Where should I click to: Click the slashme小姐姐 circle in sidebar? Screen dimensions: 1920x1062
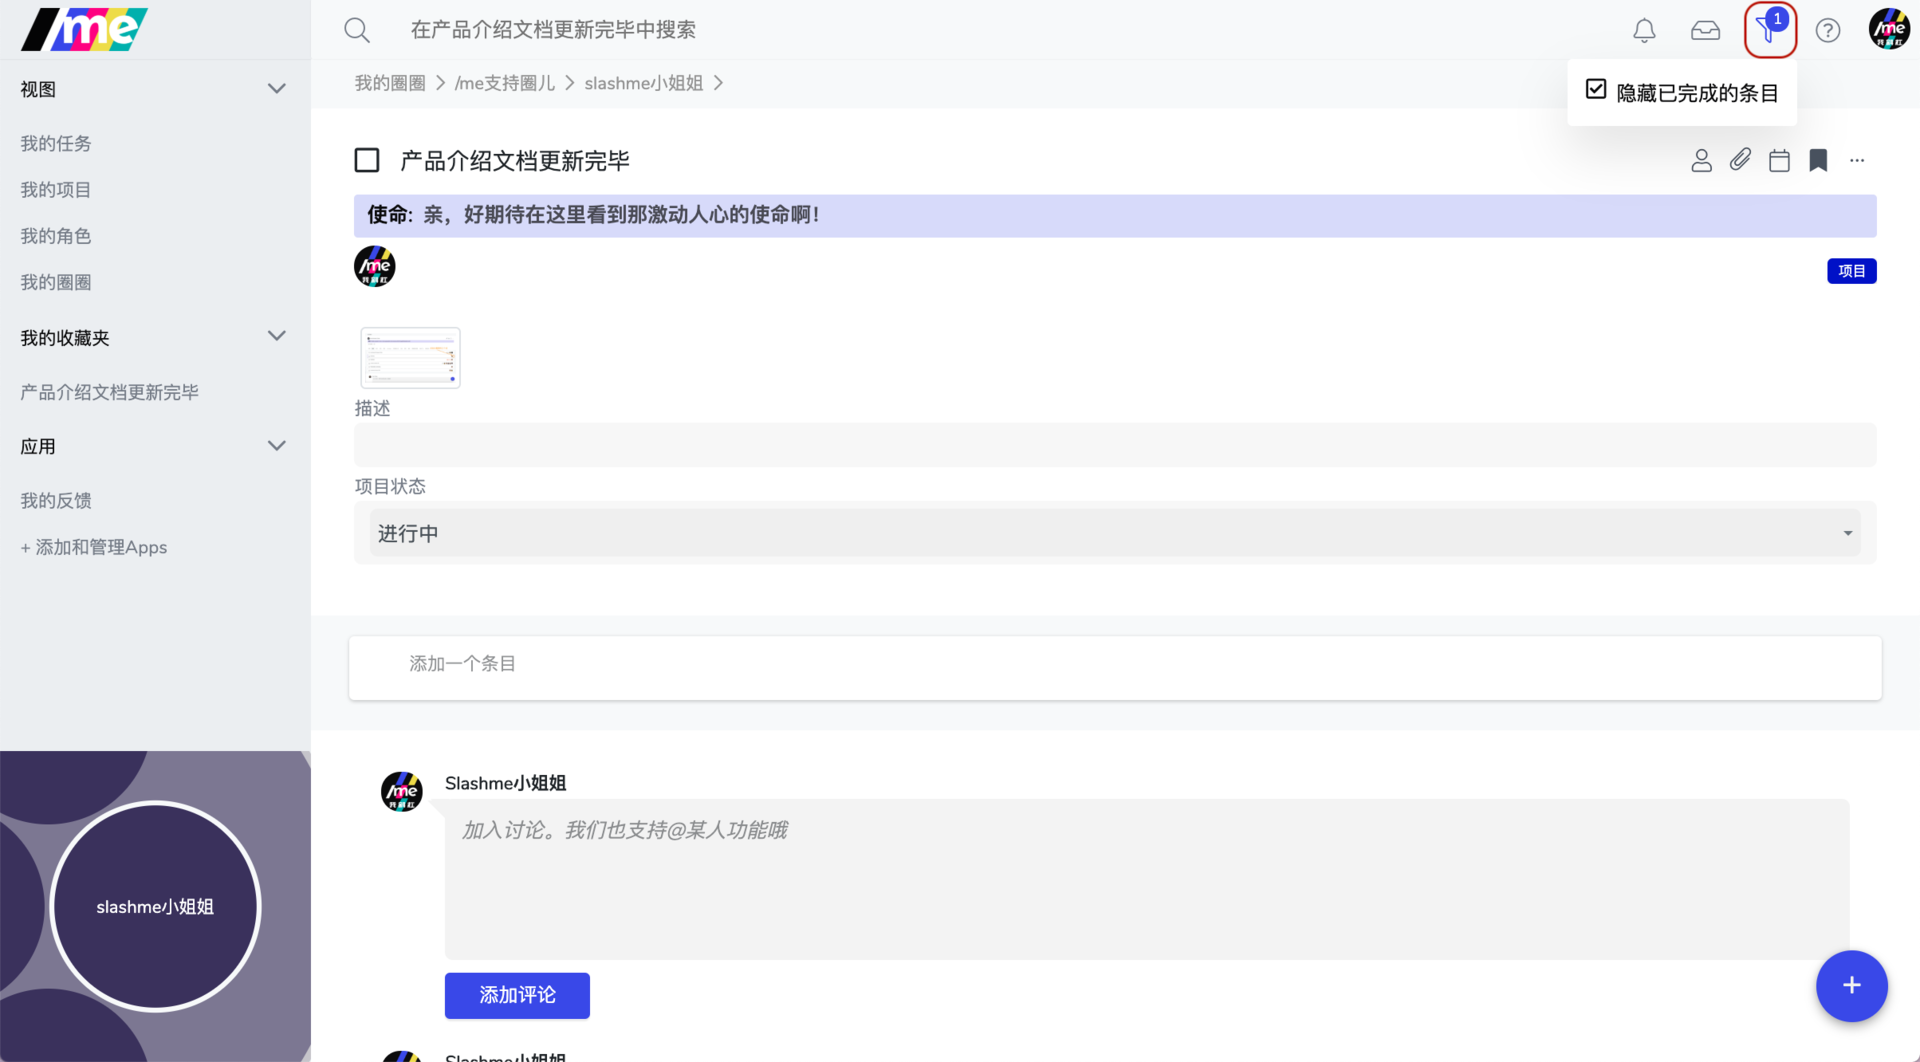click(x=155, y=906)
